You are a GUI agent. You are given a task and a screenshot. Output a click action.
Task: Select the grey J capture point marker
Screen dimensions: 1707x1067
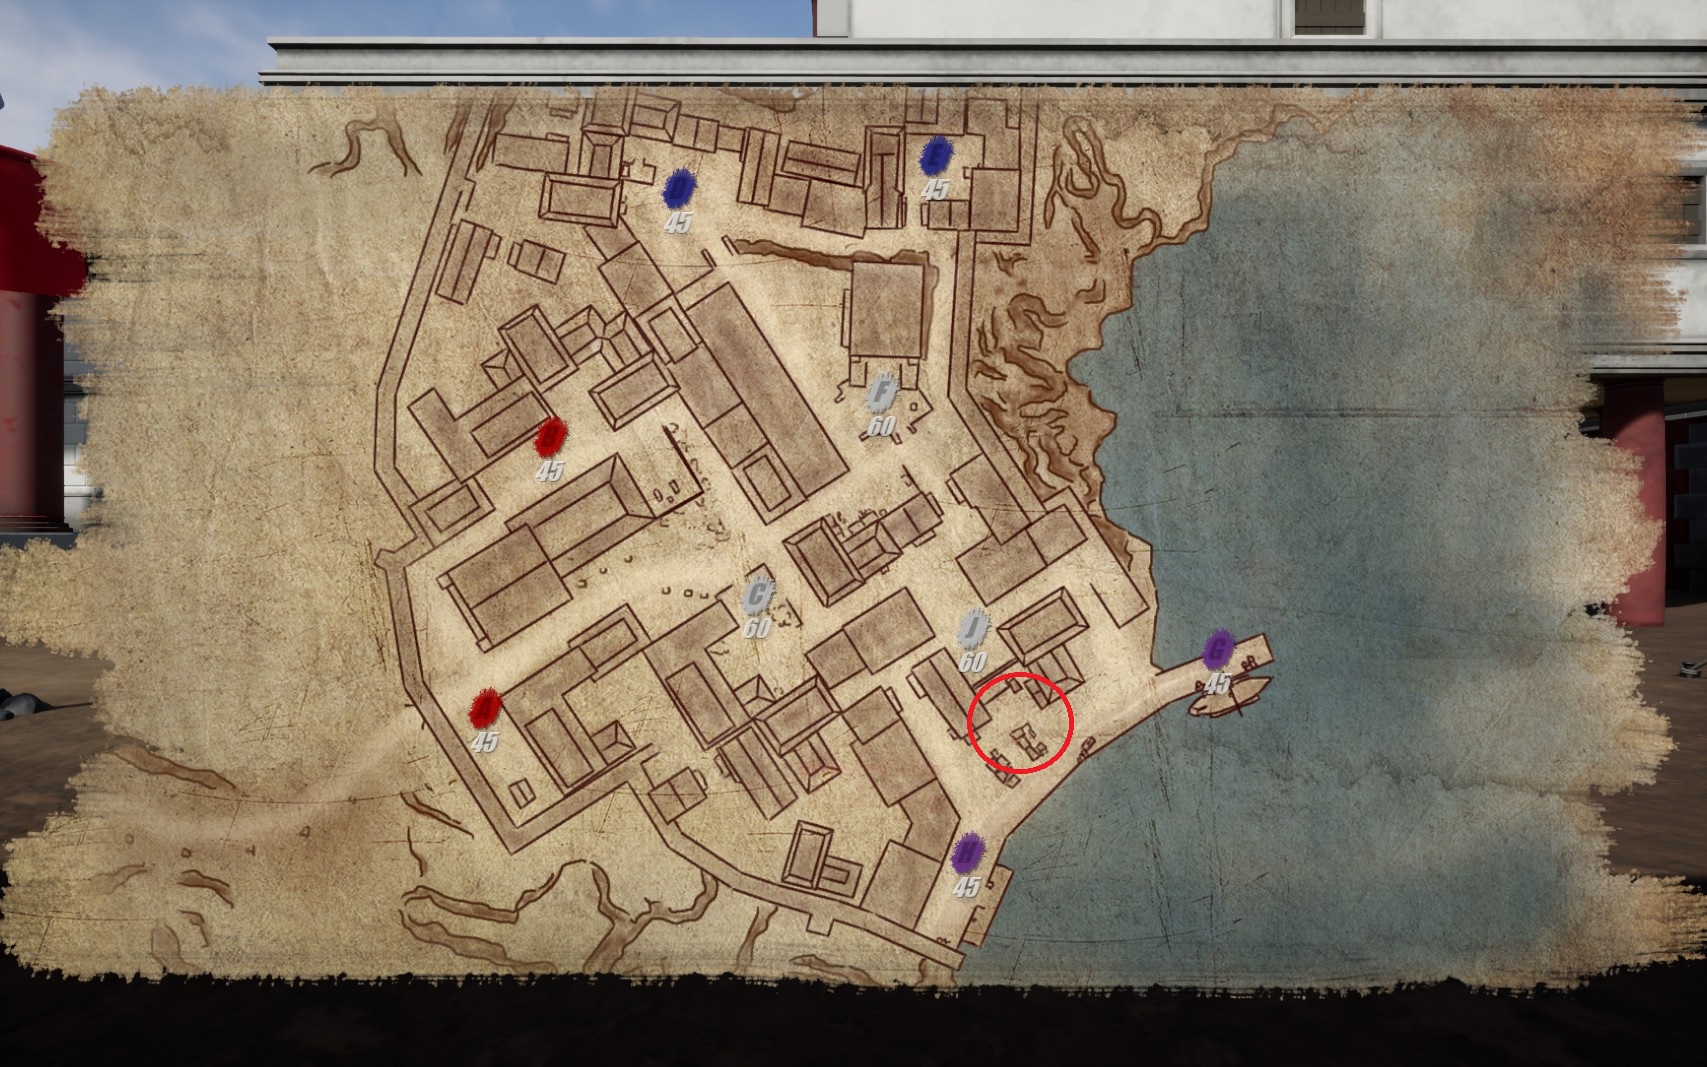[x=973, y=629]
